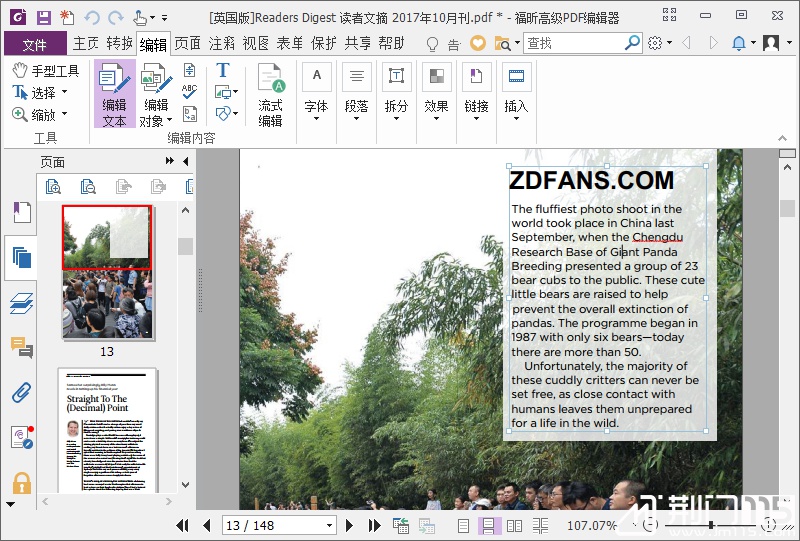This screenshot has height=541, width=800.
Task: Open the Link (链接) dropdown
Action: tap(476, 94)
